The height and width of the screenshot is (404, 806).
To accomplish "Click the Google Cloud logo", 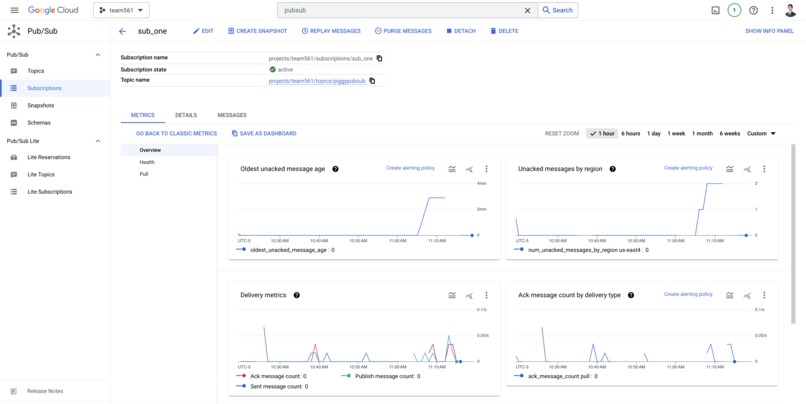I will tap(53, 10).
